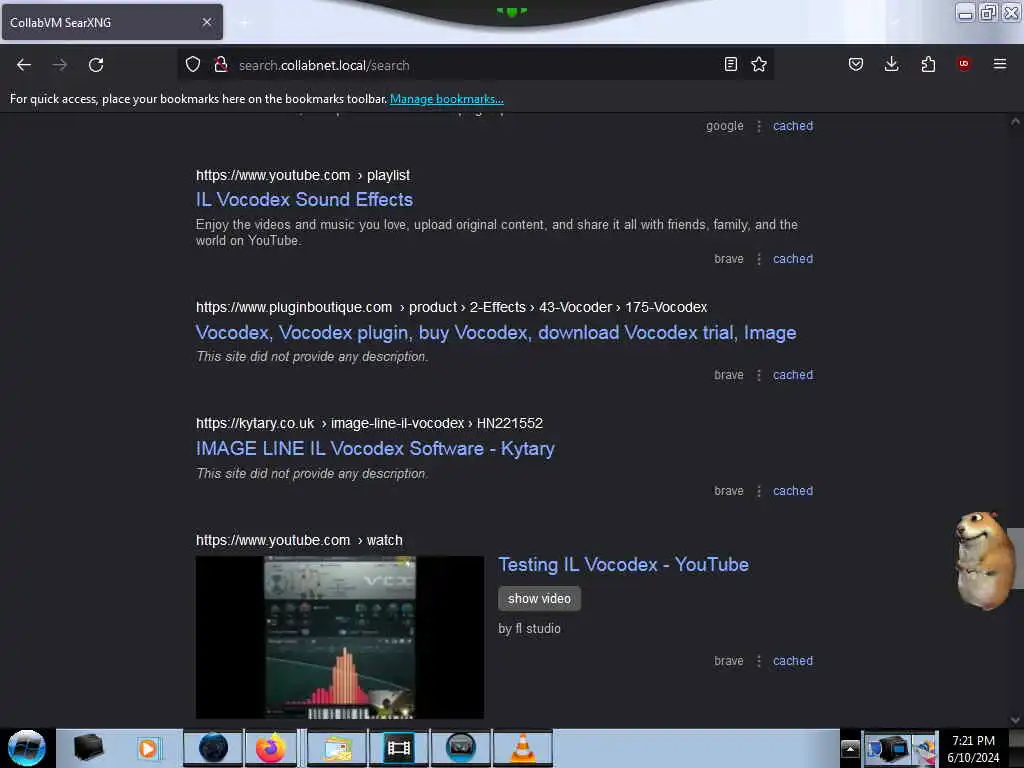Click the youtube.com watch URL text
Screen dimensions: 1024x768
pos(299,540)
